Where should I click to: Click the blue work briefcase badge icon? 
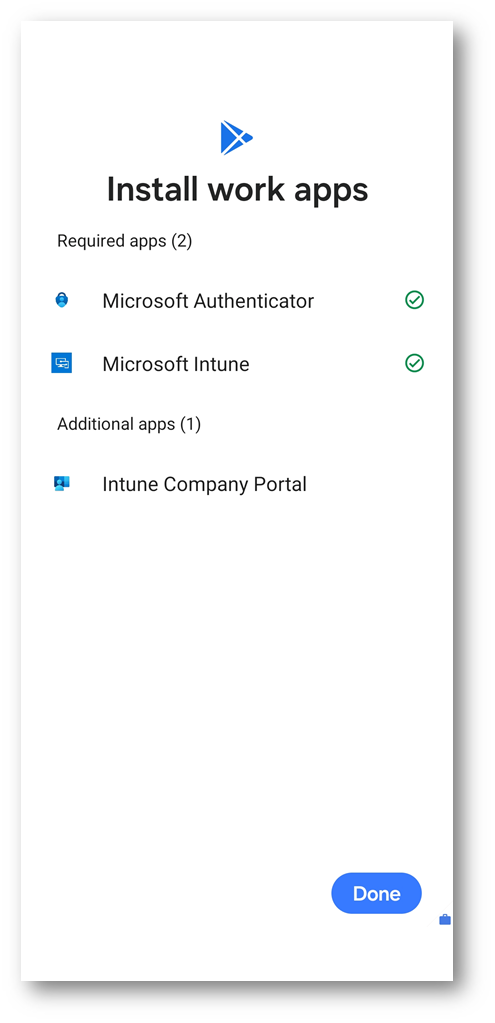[445, 920]
